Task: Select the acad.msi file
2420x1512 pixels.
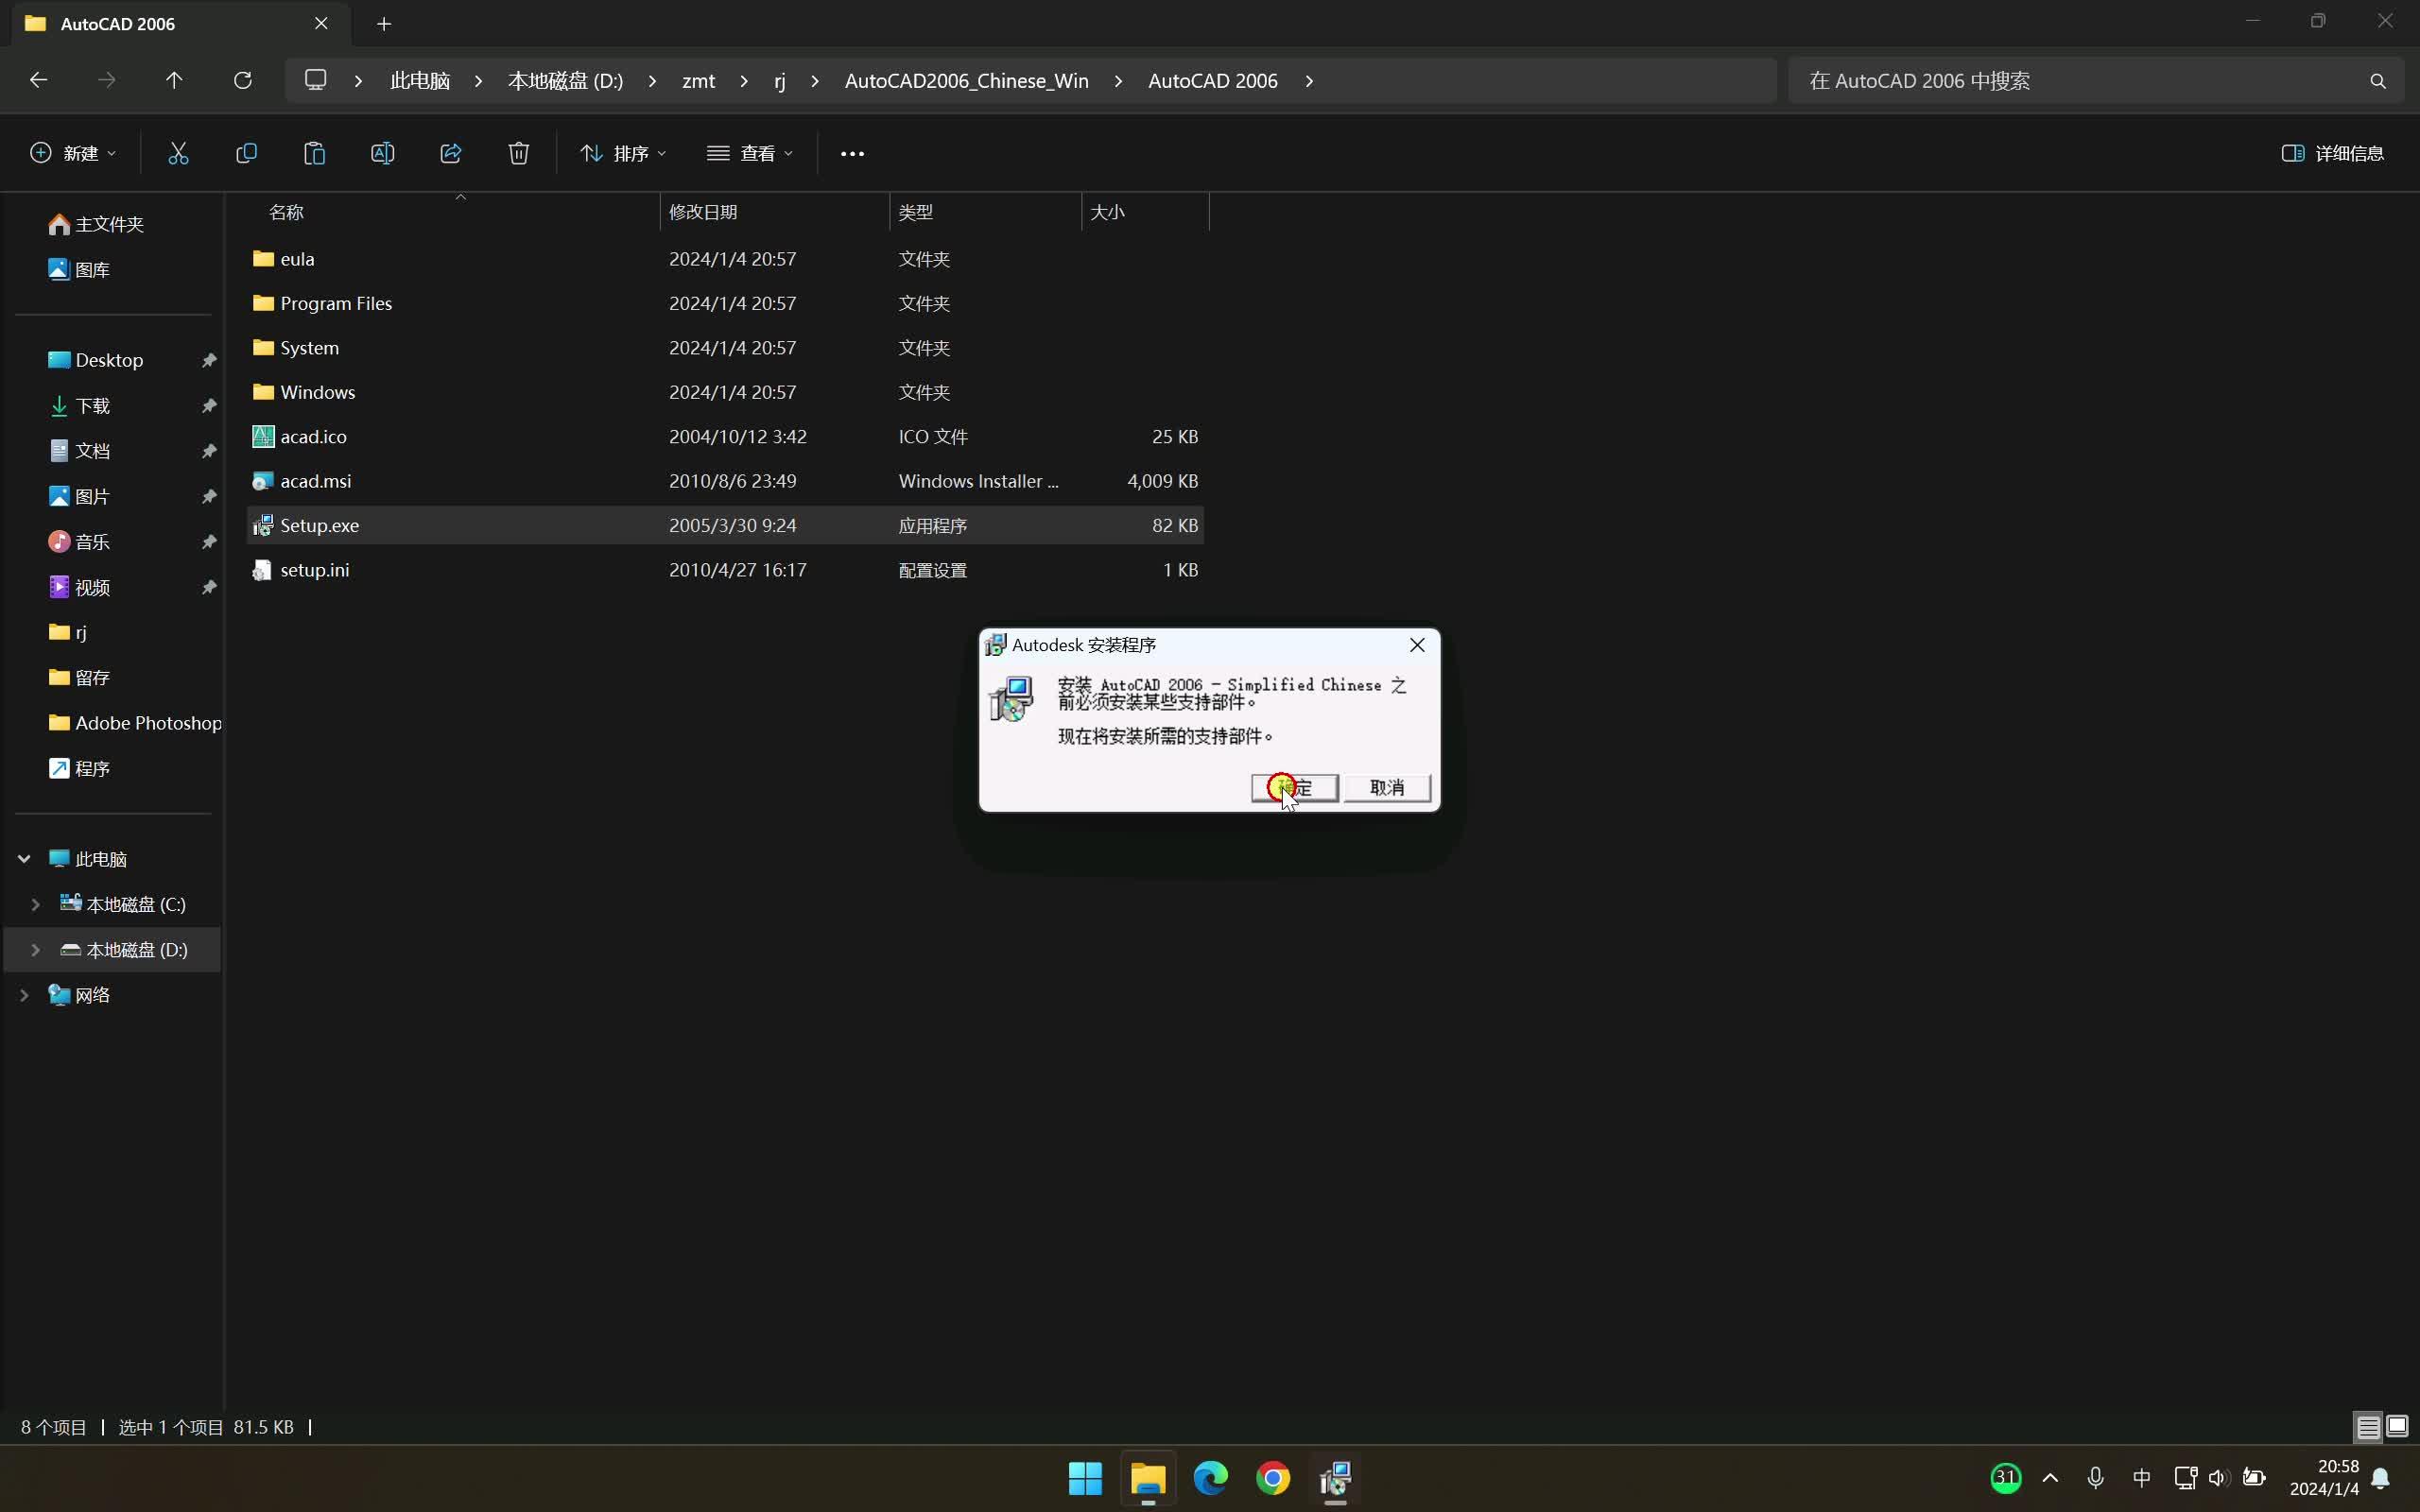Action: point(317,481)
